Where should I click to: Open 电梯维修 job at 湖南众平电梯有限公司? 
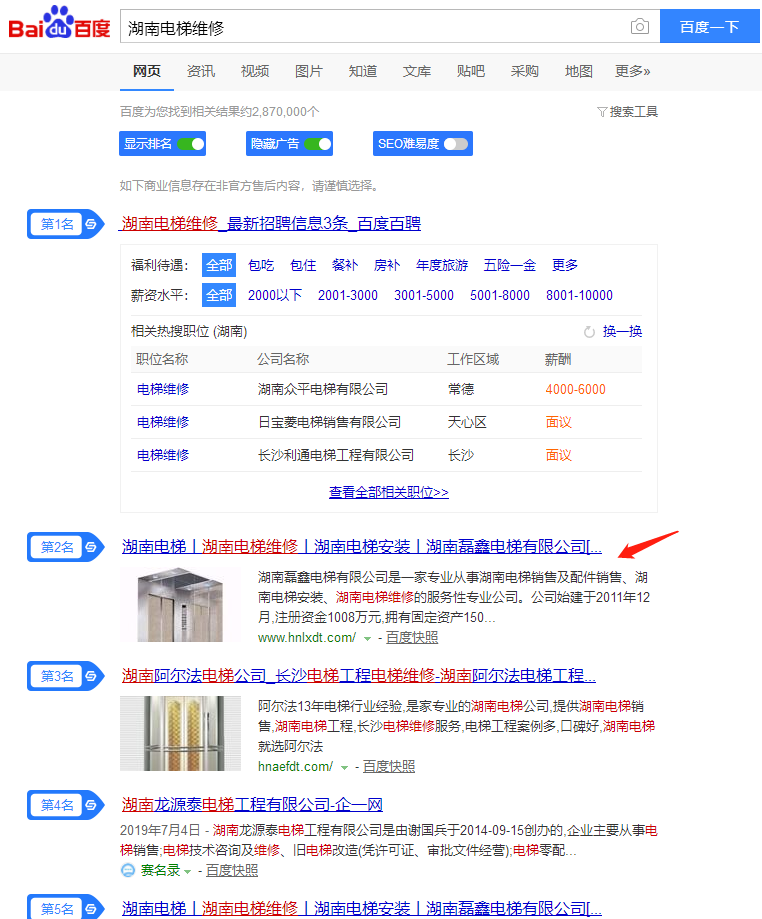163,389
